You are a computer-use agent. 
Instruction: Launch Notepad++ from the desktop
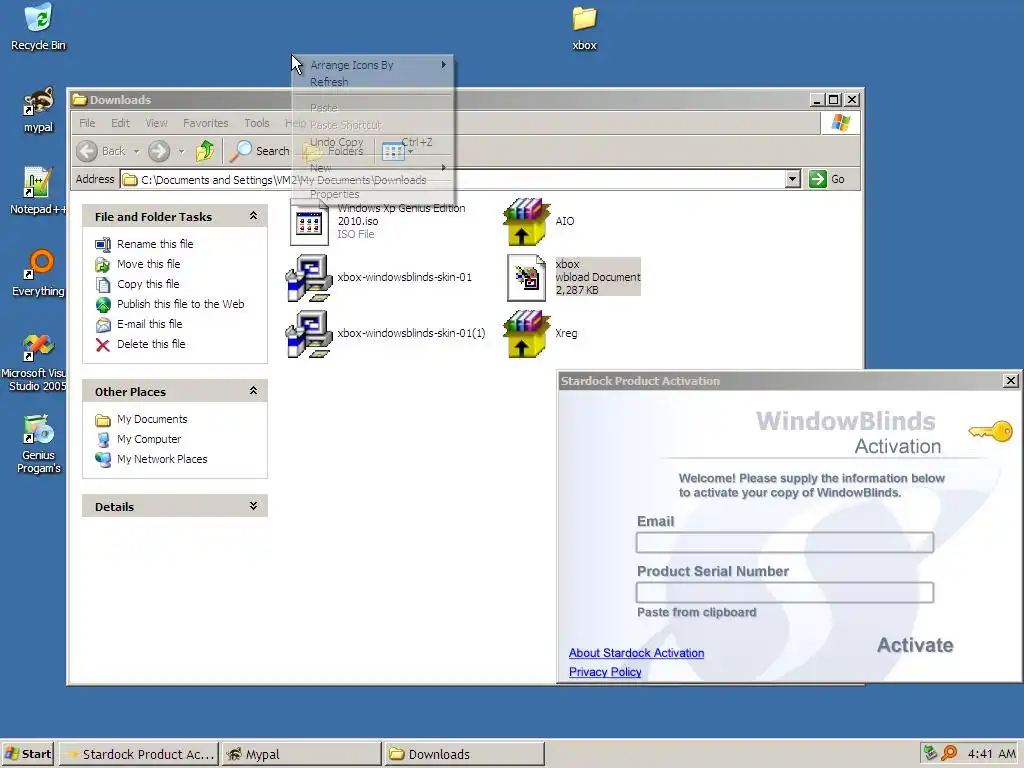coord(38,191)
